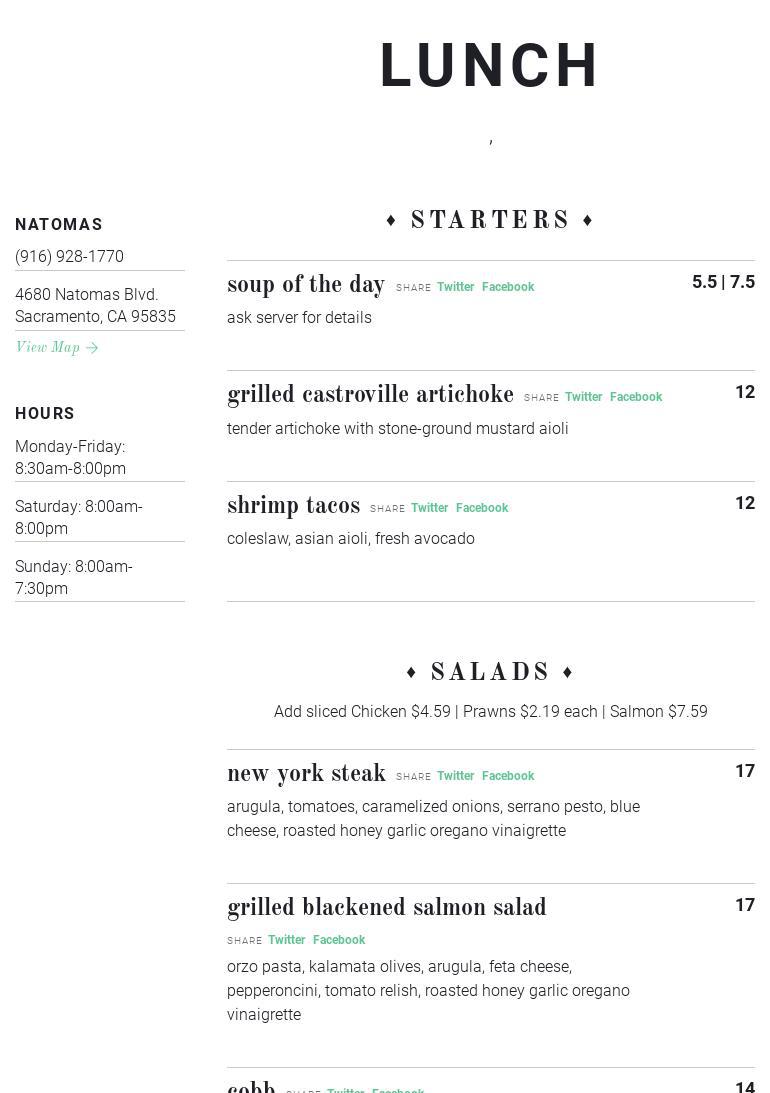770x1093 pixels.
Task: Share grilled blackened salmon salad on Facebook
Action: [x=339, y=940]
